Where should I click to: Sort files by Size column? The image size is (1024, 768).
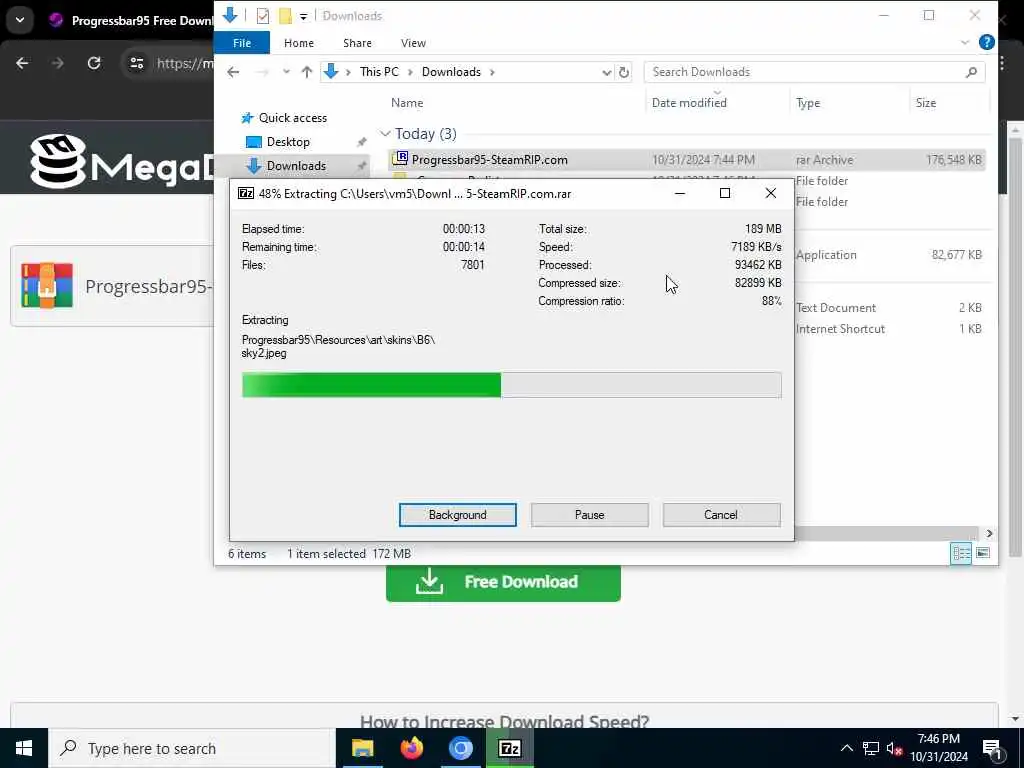925,103
